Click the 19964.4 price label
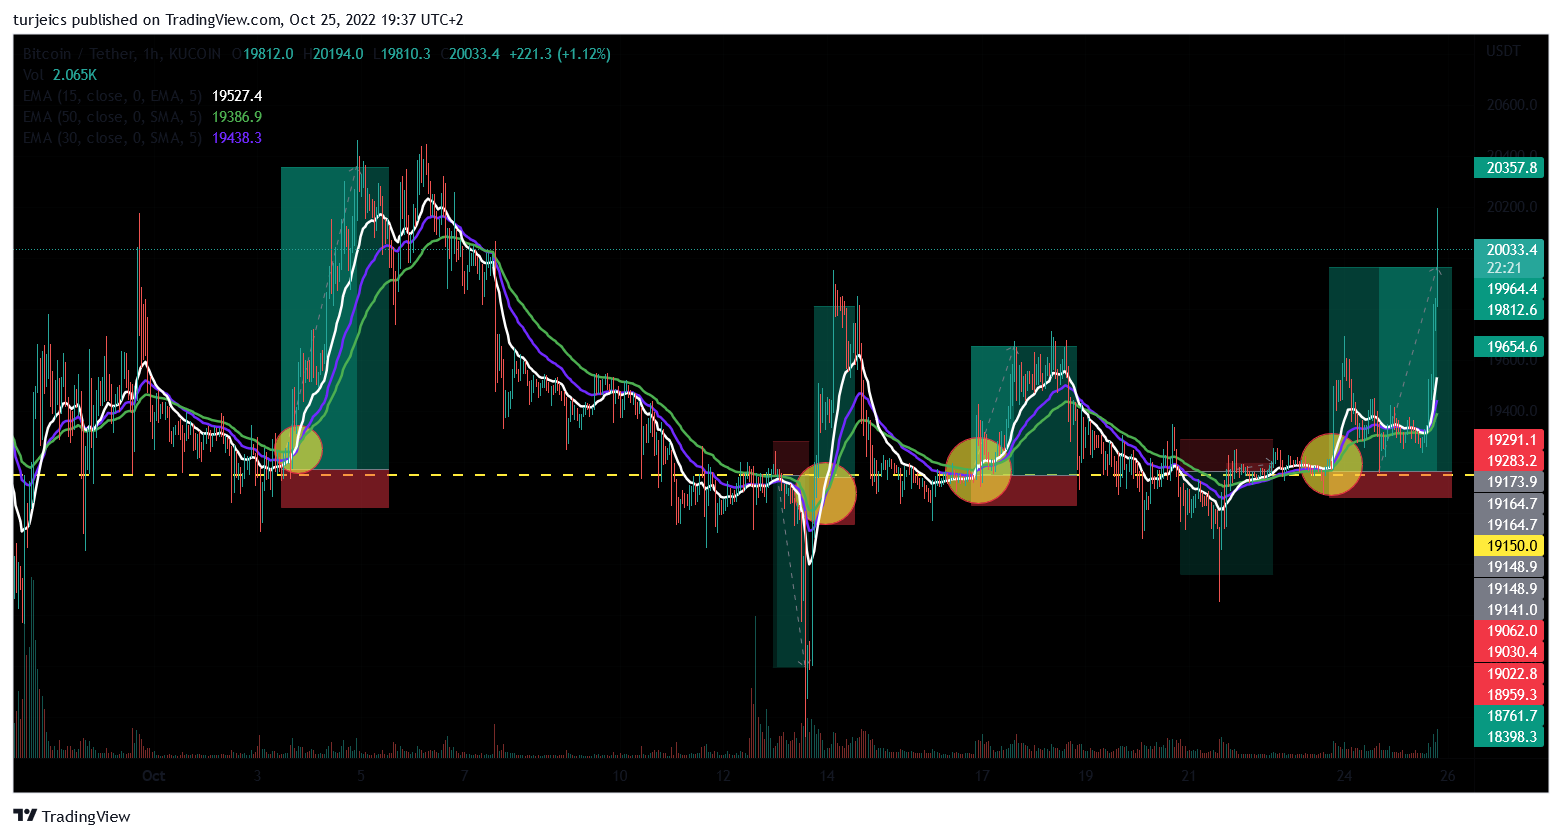 click(1509, 289)
